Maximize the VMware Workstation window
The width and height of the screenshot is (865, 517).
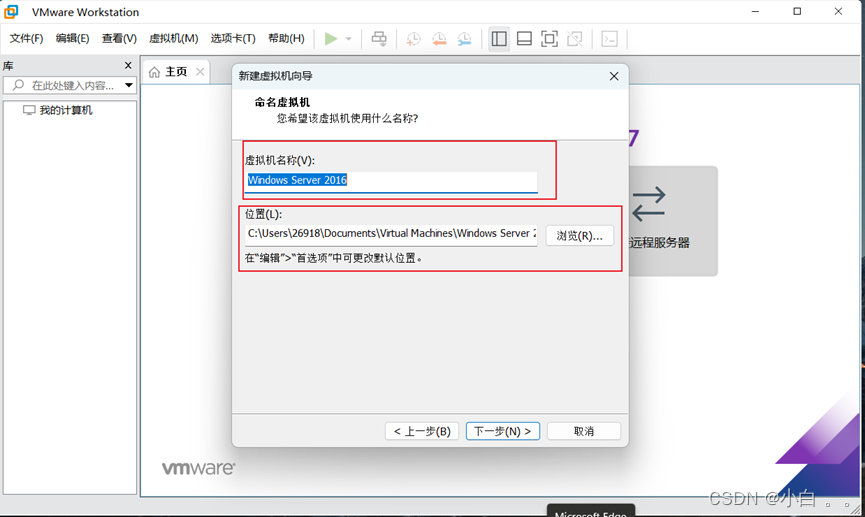[x=797, y=12]
